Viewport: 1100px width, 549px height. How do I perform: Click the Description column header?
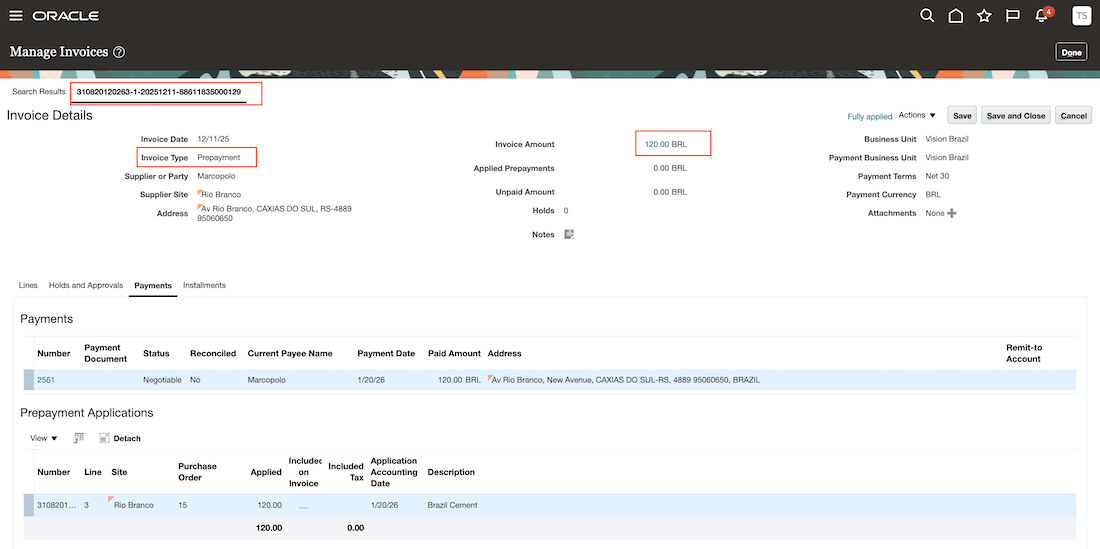[x=451, y=472]
